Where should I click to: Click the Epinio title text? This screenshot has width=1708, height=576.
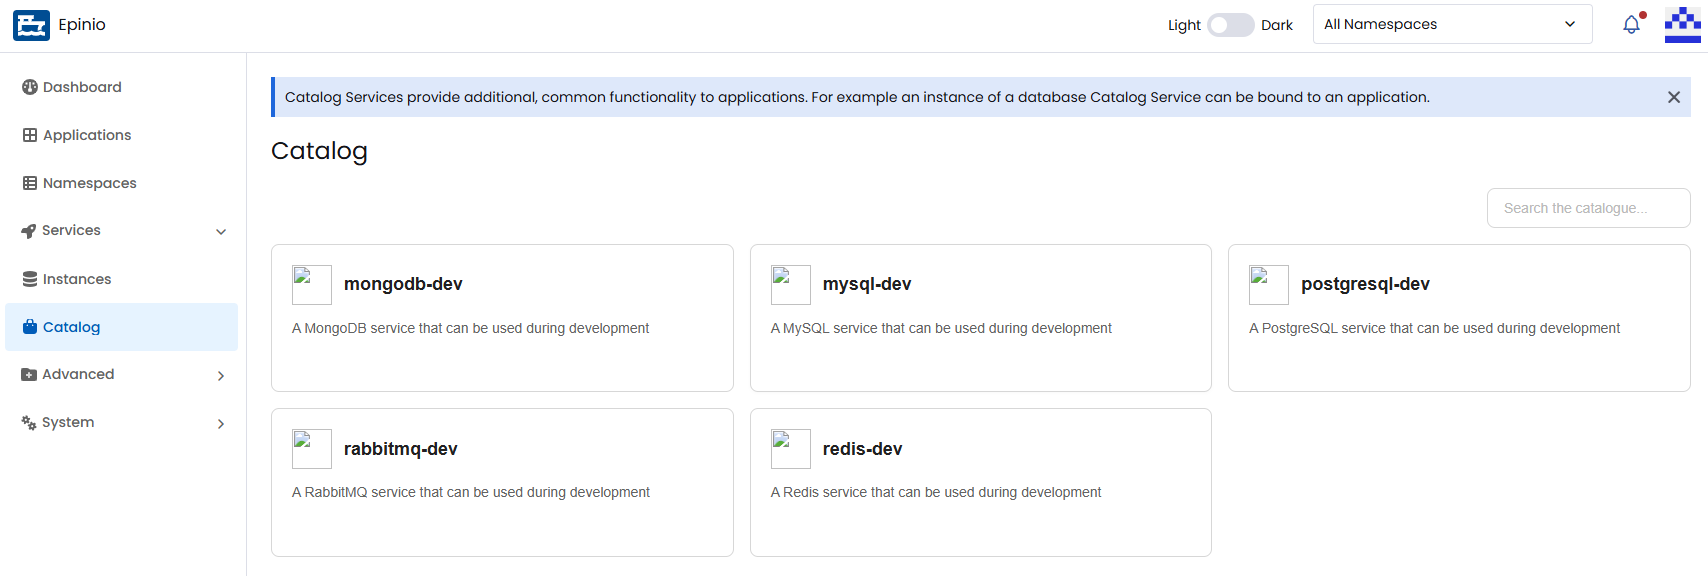point(82,25)
